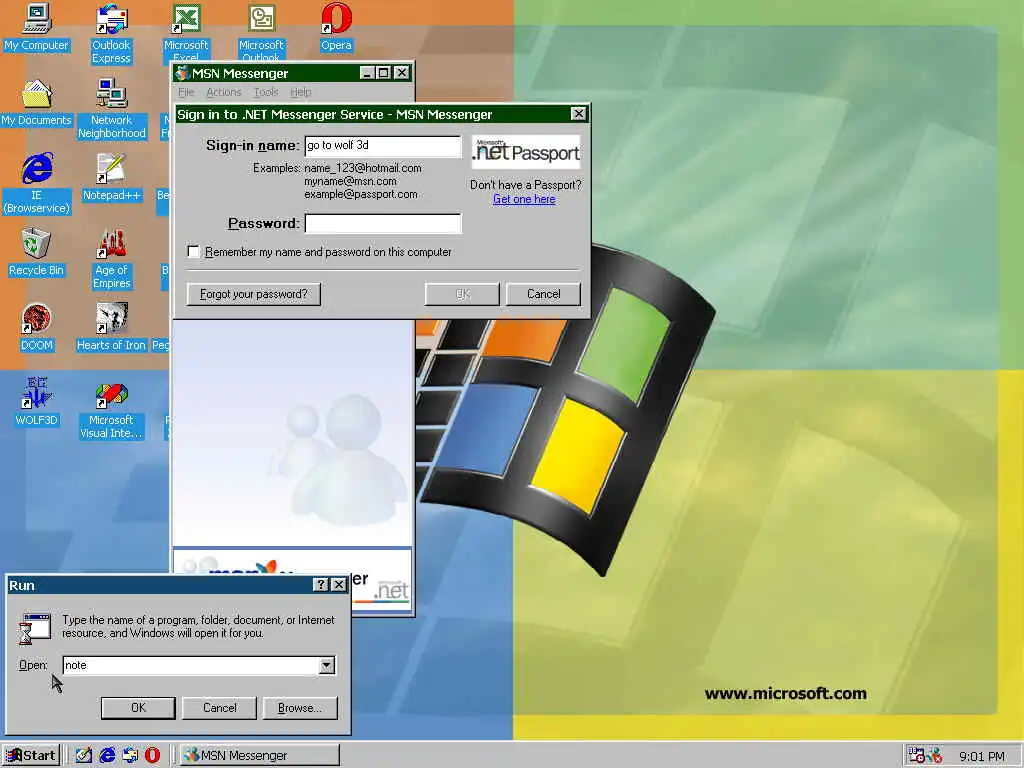This screenshot has width=1024, height=768.
Task: Click network system tray icon
Action: coord(917,755)
